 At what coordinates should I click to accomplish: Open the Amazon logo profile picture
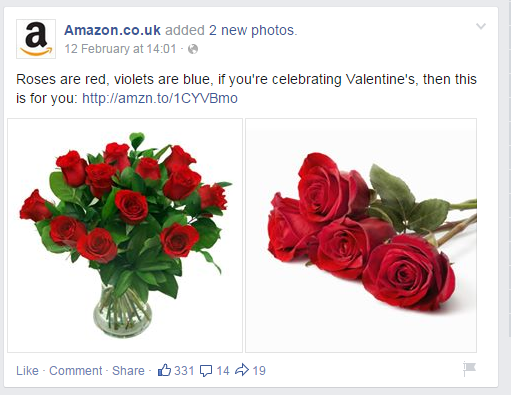click(x=36, y=39)
